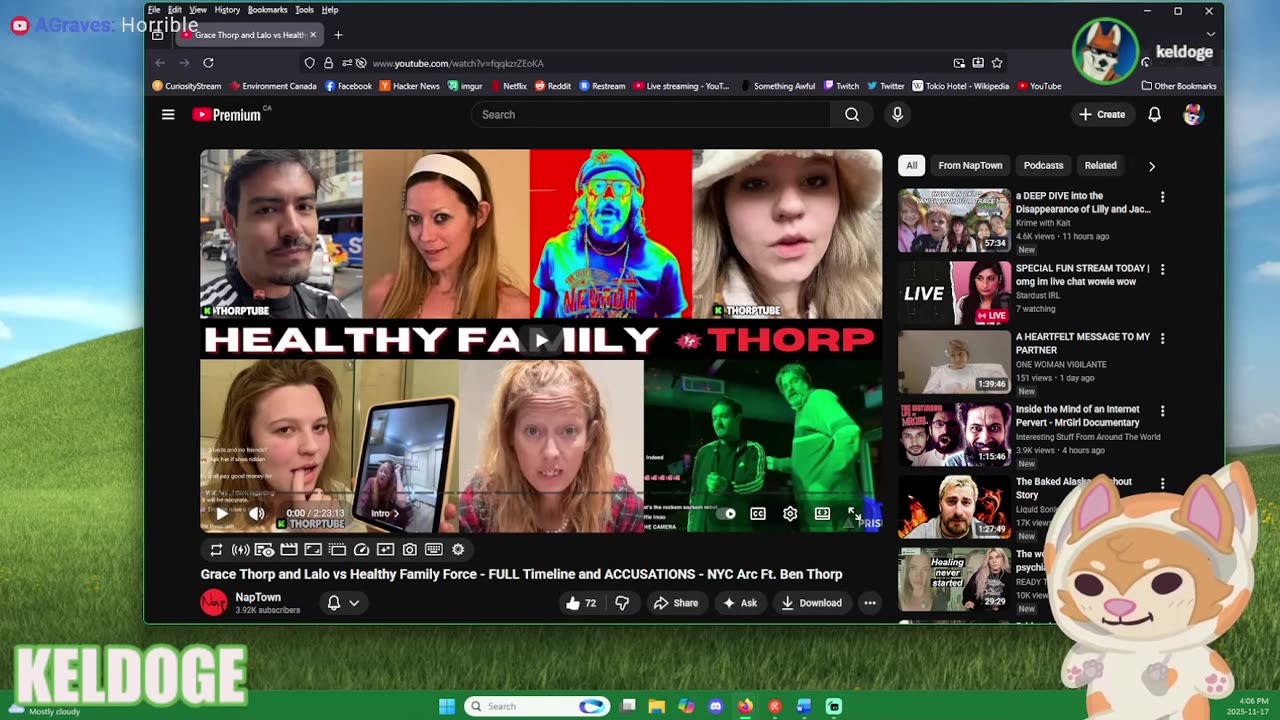Expand the Intro chapter chevron in player
Screen dimensions: 1280x720
pyautogui.click(x=395, y=514)
